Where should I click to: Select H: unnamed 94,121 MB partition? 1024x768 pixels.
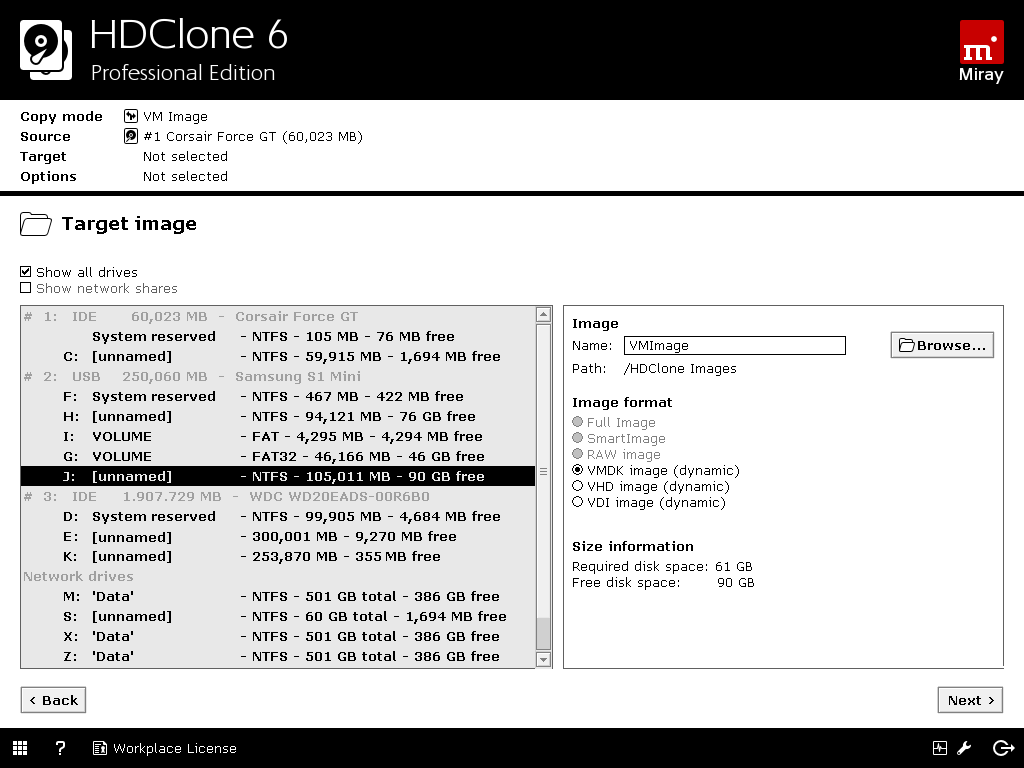[278, 417]
